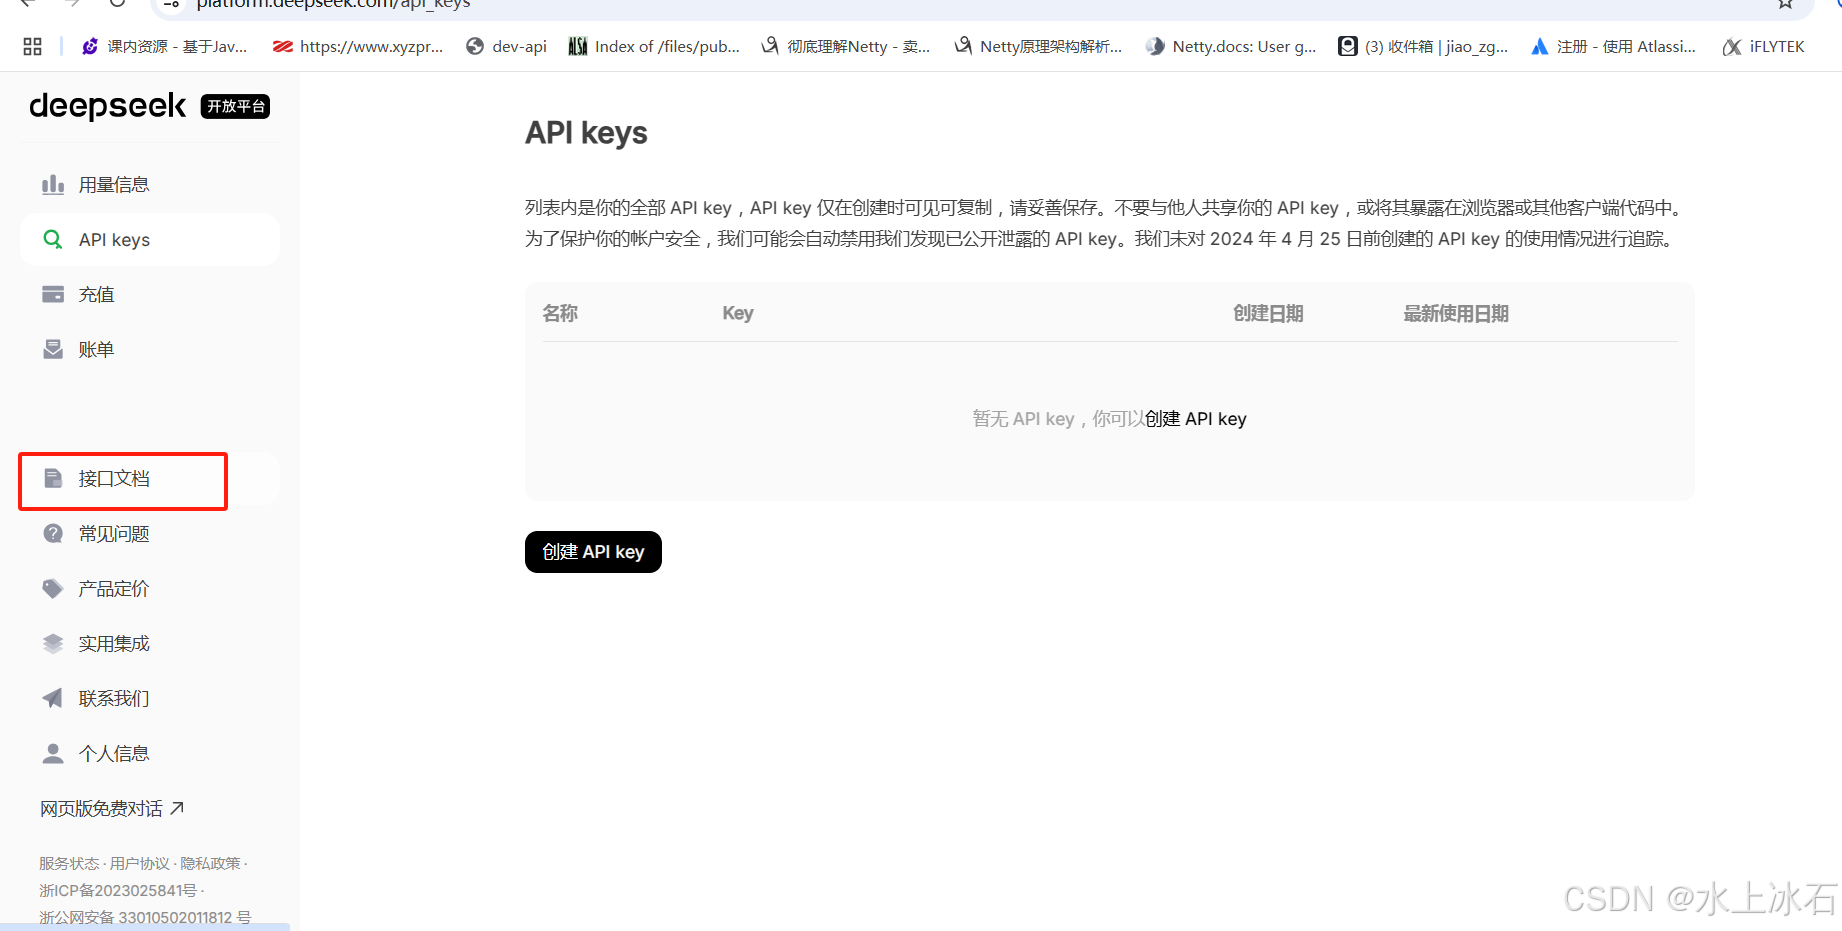Click 浙ICP备2023025841号 footer link
Image resolution: width=1842 pixels, height=931 pixels.
pos(118,890)
